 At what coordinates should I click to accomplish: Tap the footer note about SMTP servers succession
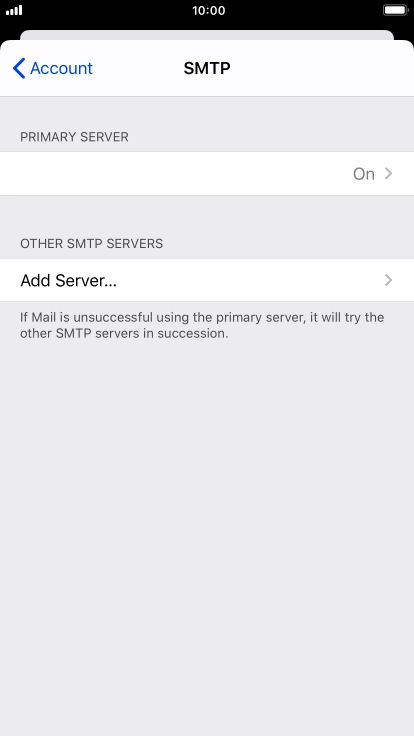click(202, 326)
